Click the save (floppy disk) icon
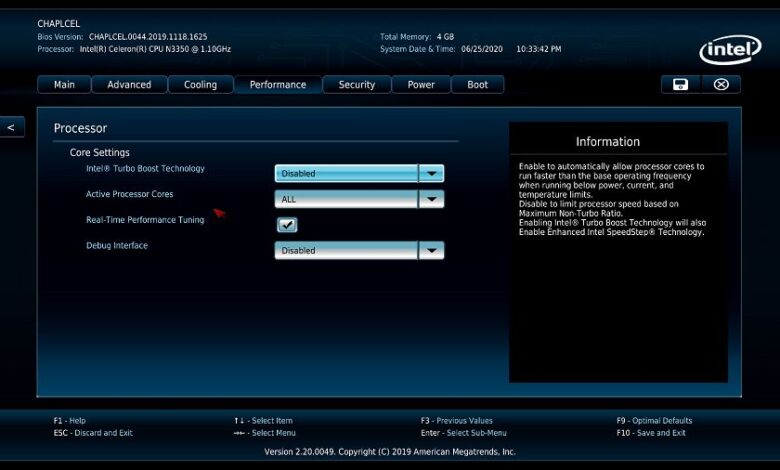780x470 pixels. pyautogui.click(x=681, y=85)
